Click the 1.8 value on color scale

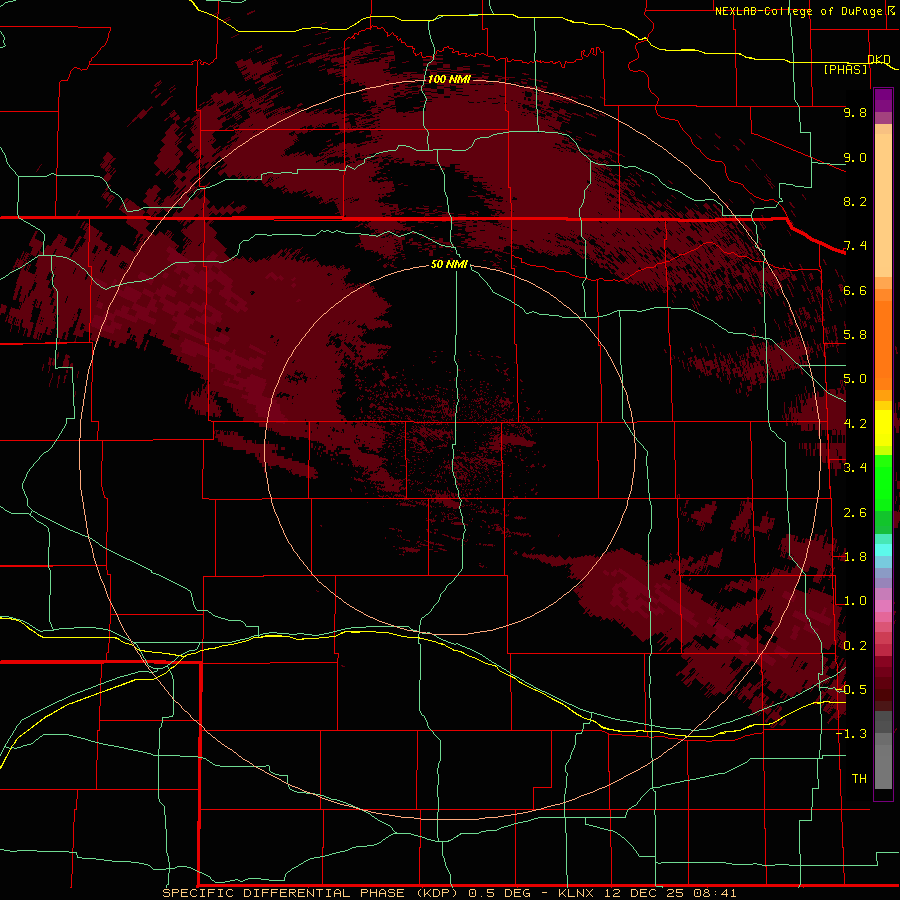point(855,557)
